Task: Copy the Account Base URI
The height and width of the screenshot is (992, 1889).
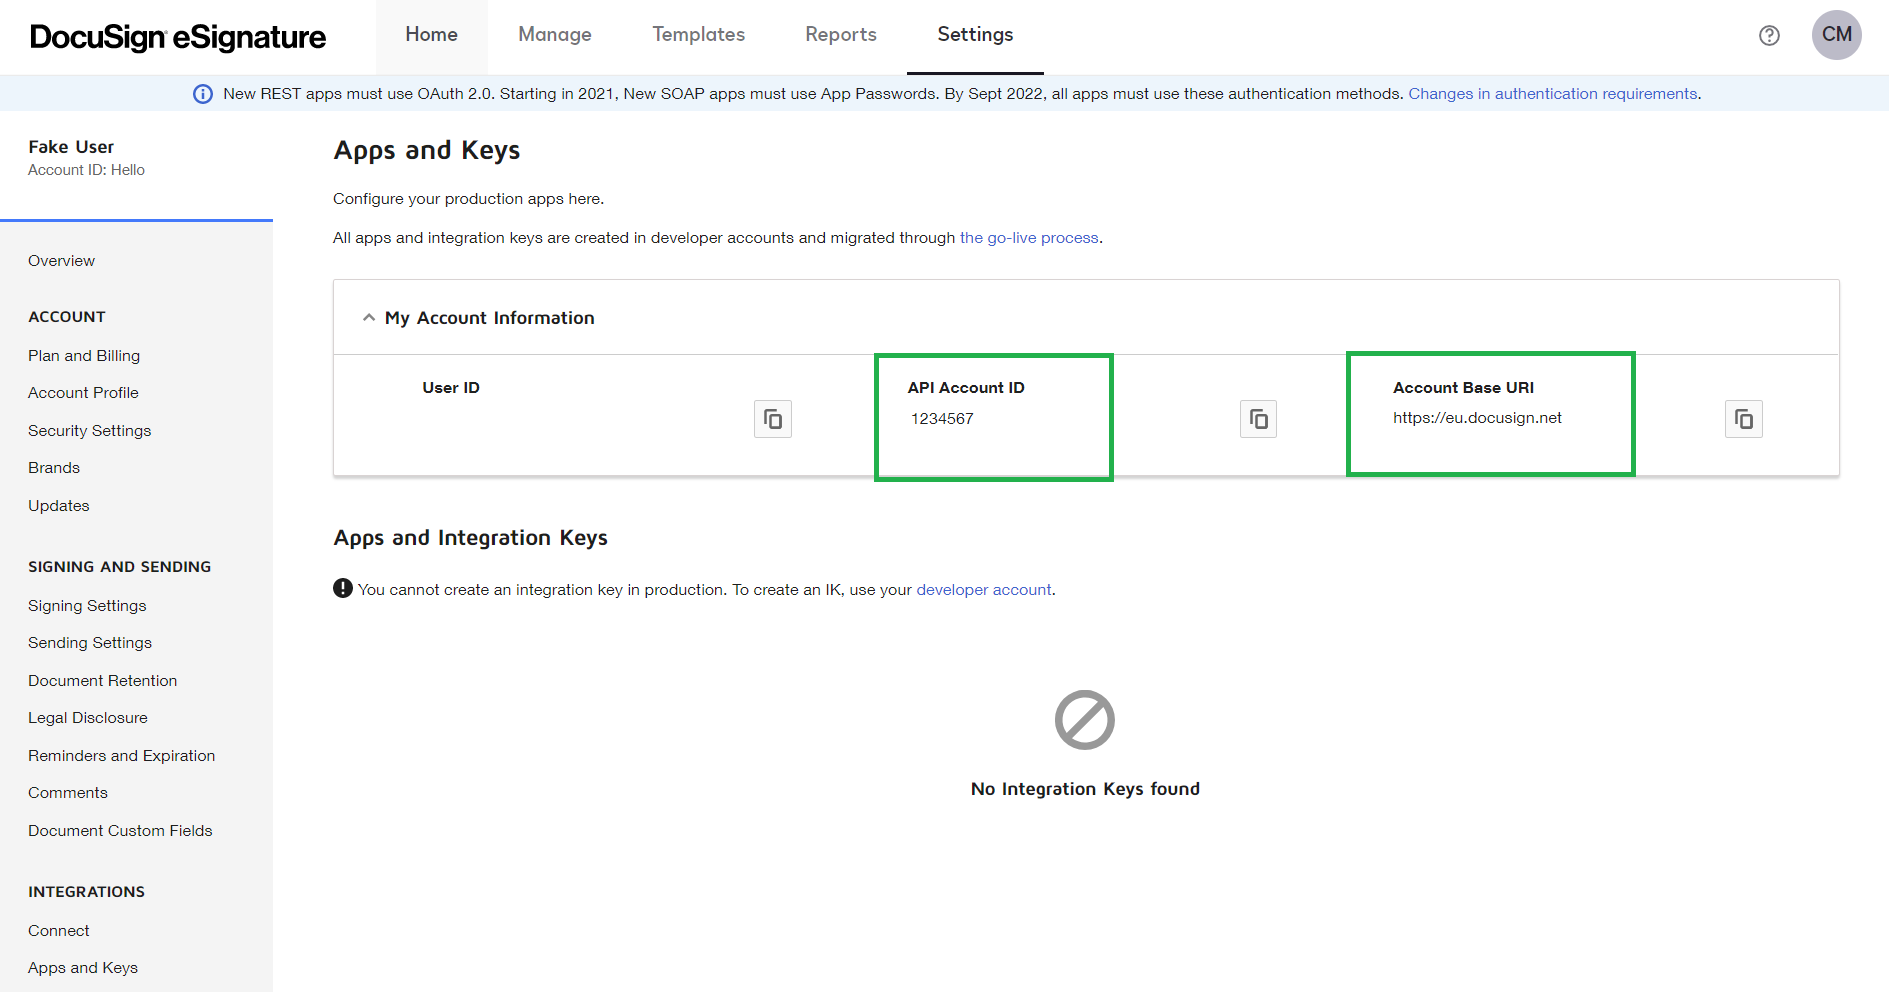Action: point(1743,419)
